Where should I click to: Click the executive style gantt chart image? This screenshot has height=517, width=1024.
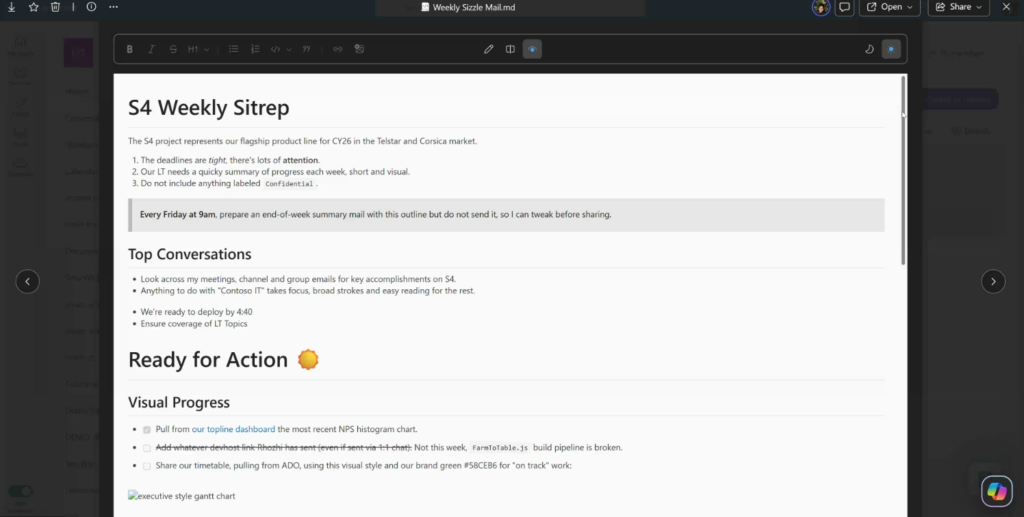click(x=182, y=496)
